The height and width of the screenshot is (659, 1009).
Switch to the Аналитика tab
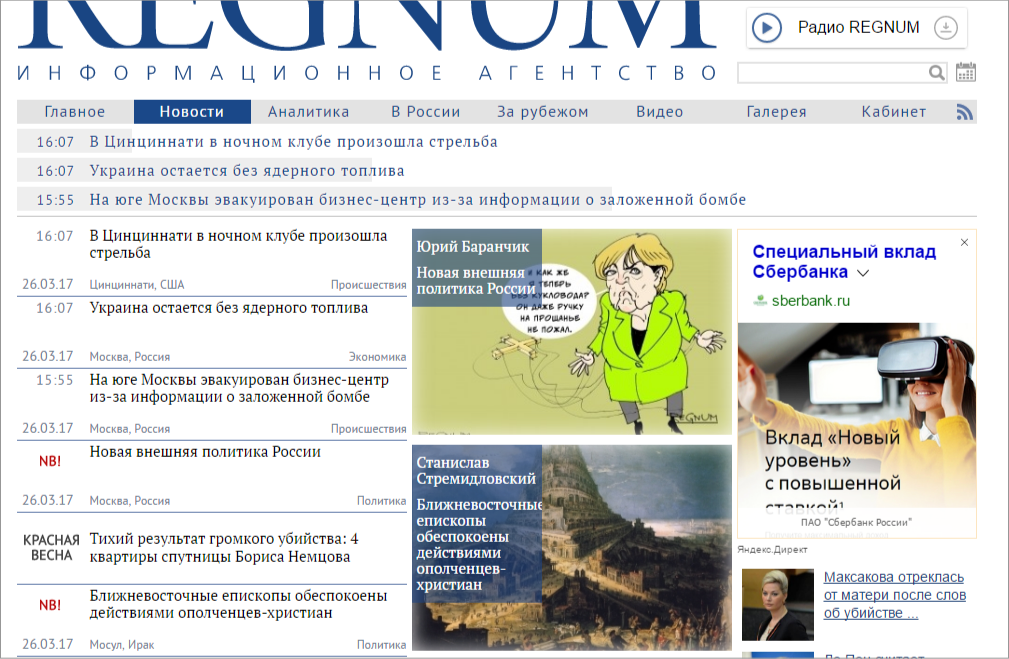(308, 112)
